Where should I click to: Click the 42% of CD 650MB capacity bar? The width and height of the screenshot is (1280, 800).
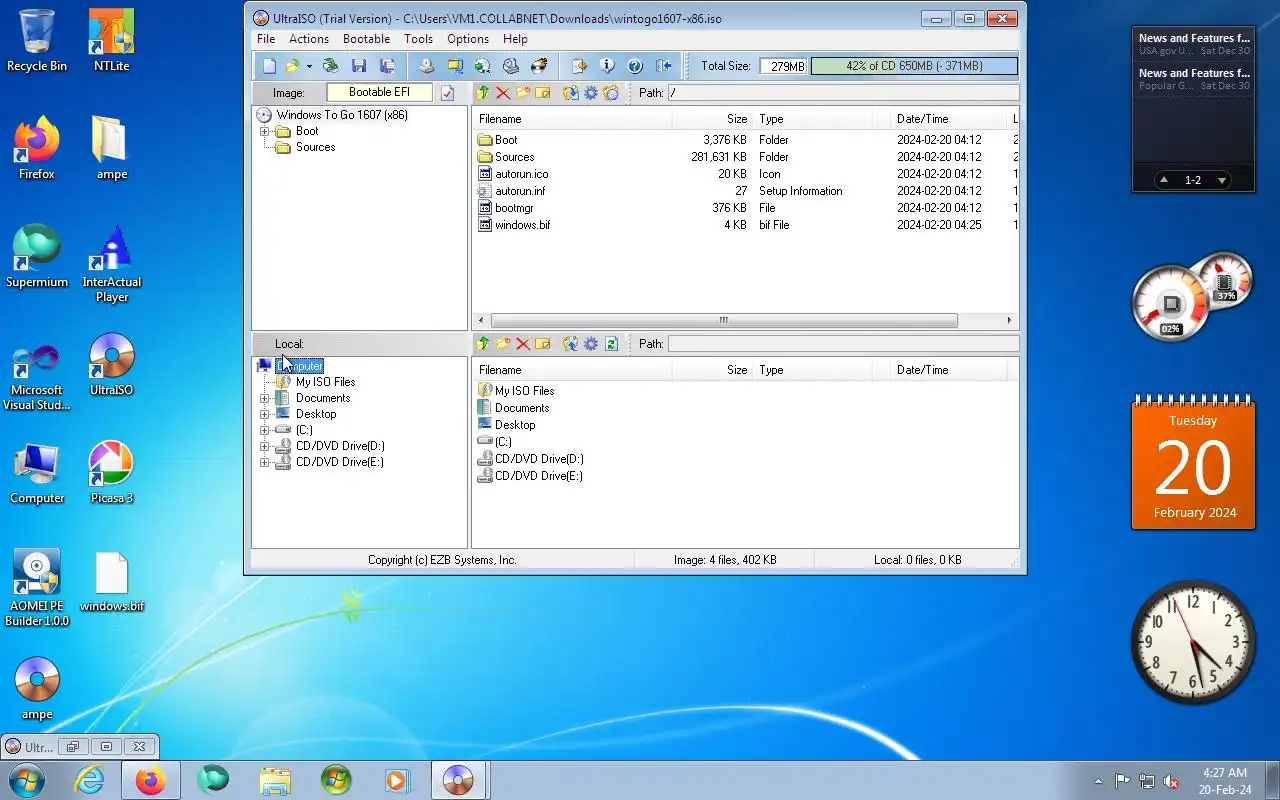point(914,66)
